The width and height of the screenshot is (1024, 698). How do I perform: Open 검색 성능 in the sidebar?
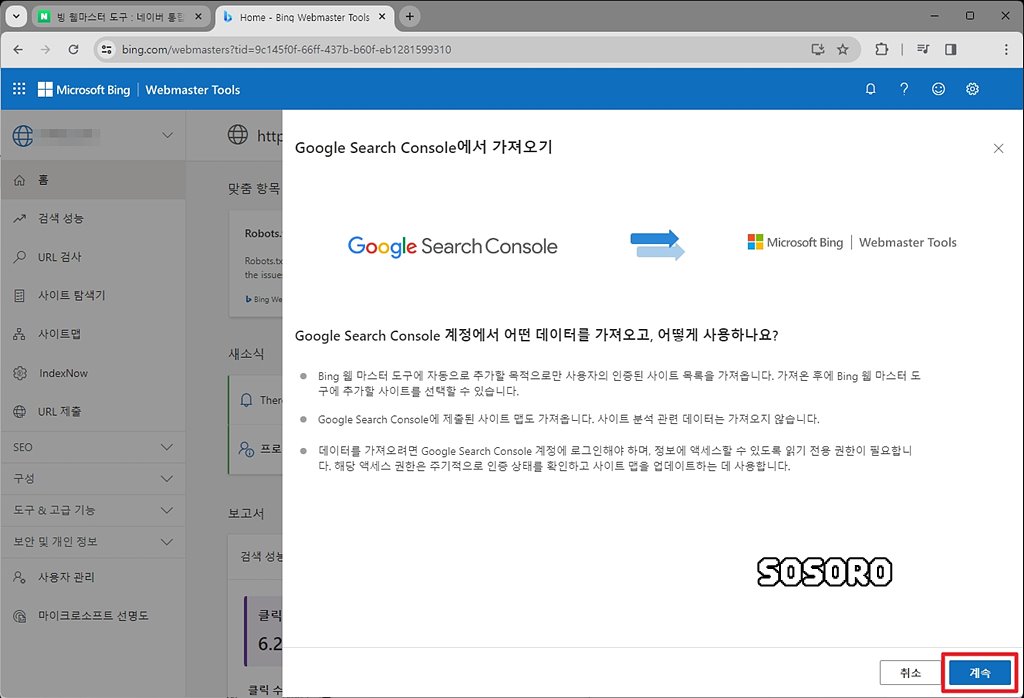pyautogui.click(x=93, y=218)
